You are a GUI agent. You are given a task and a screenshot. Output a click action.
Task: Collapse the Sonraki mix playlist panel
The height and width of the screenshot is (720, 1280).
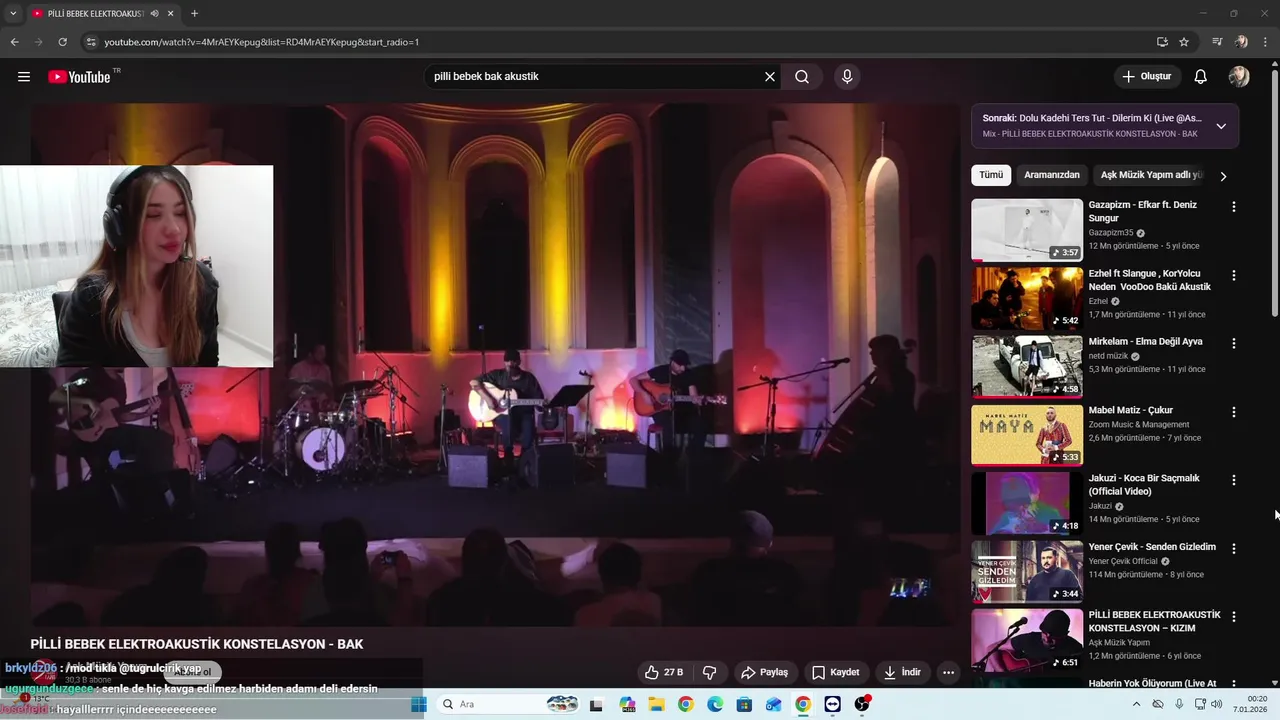click(1221, 126)
